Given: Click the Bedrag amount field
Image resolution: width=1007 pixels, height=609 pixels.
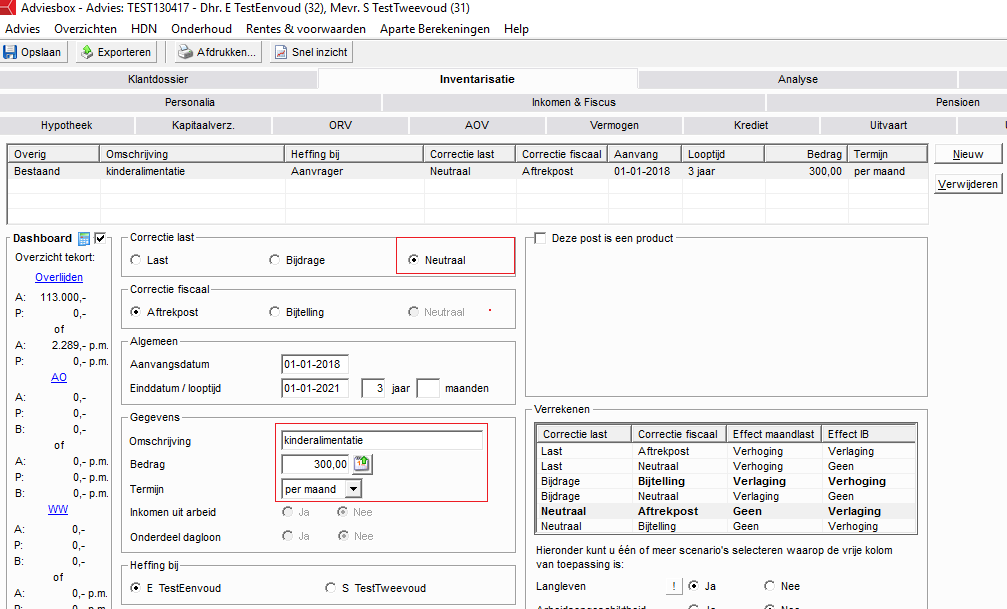Looking at the screenshot, I should click(315, 464).
